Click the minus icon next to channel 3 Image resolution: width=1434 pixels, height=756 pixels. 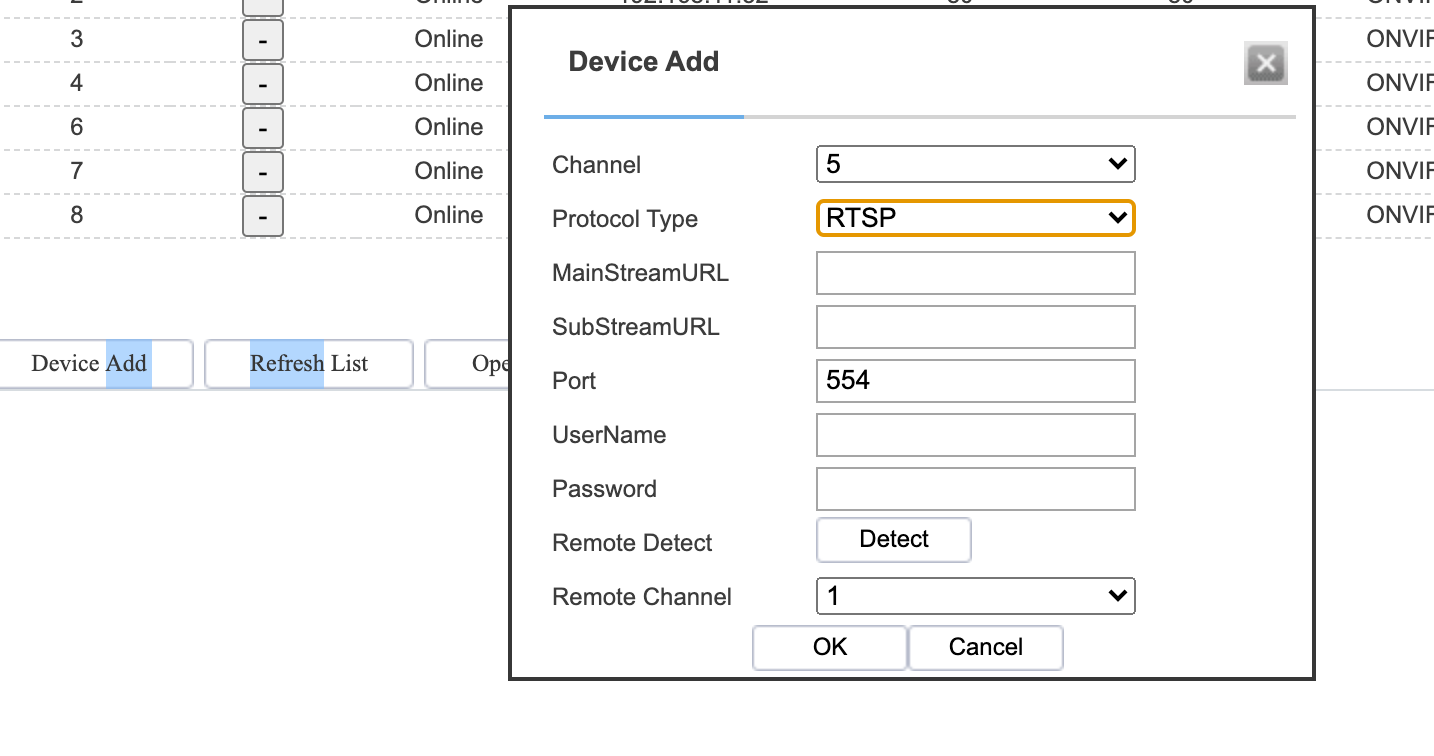(x=262, y=40)
